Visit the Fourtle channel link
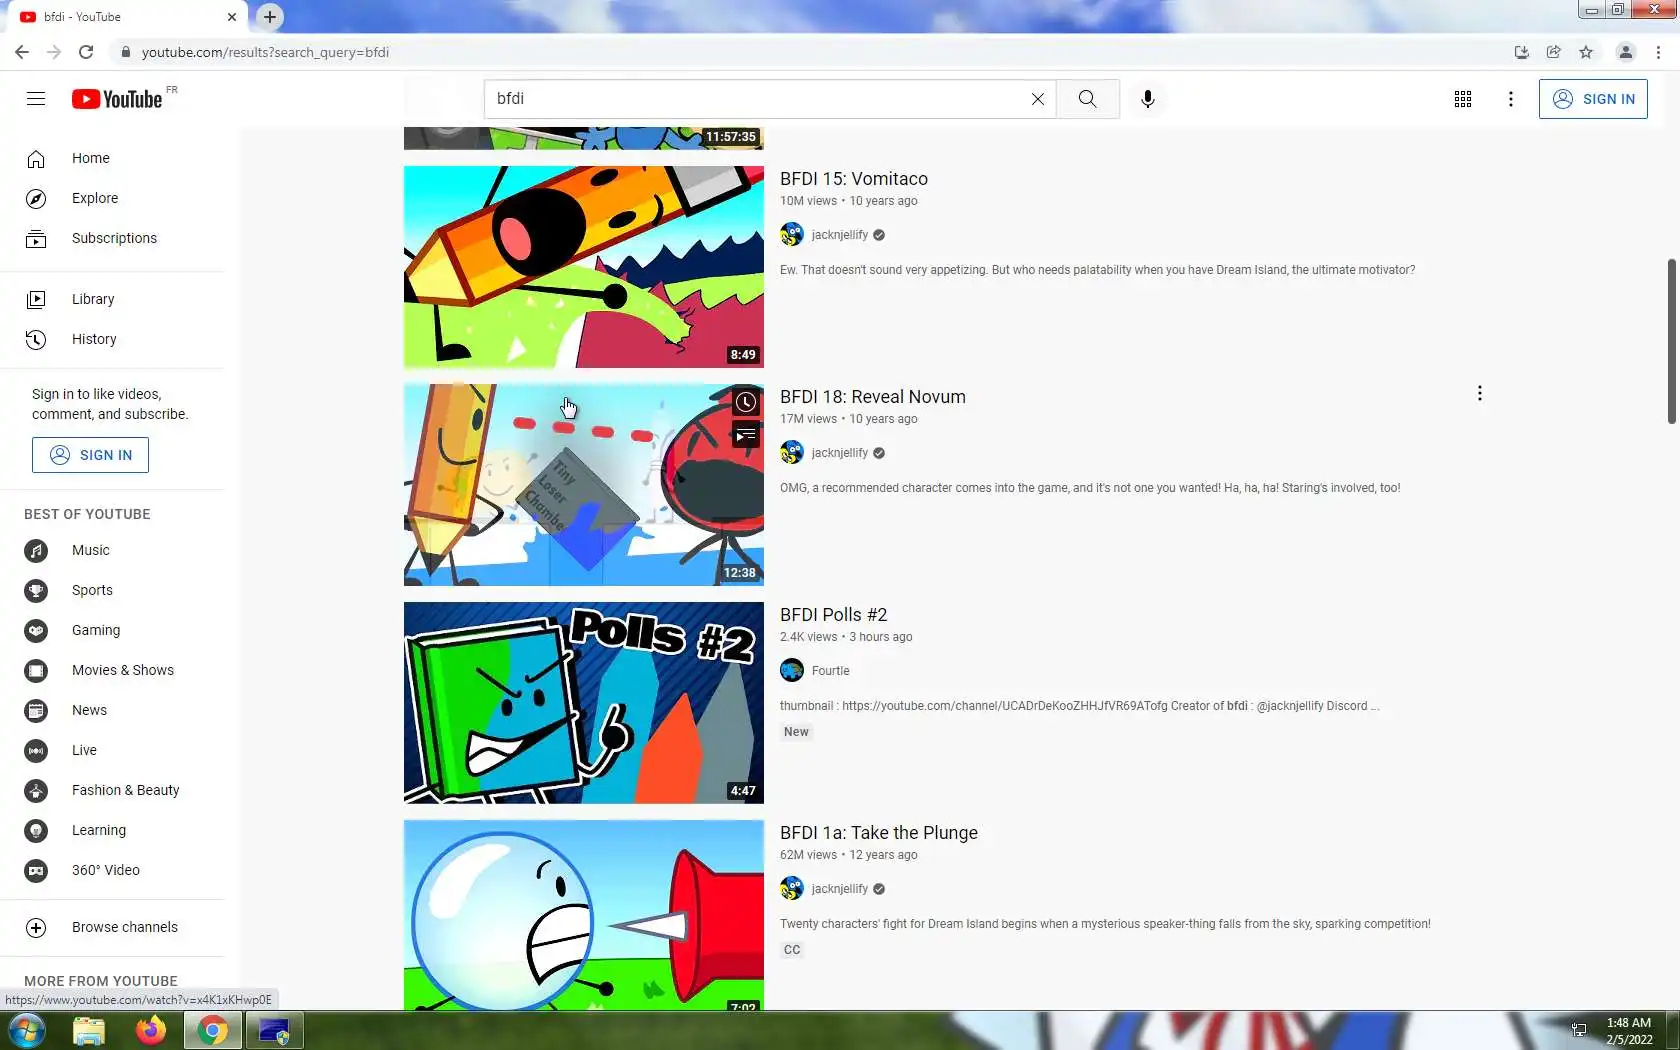Screen dimensions: 1680x1050 831,671
